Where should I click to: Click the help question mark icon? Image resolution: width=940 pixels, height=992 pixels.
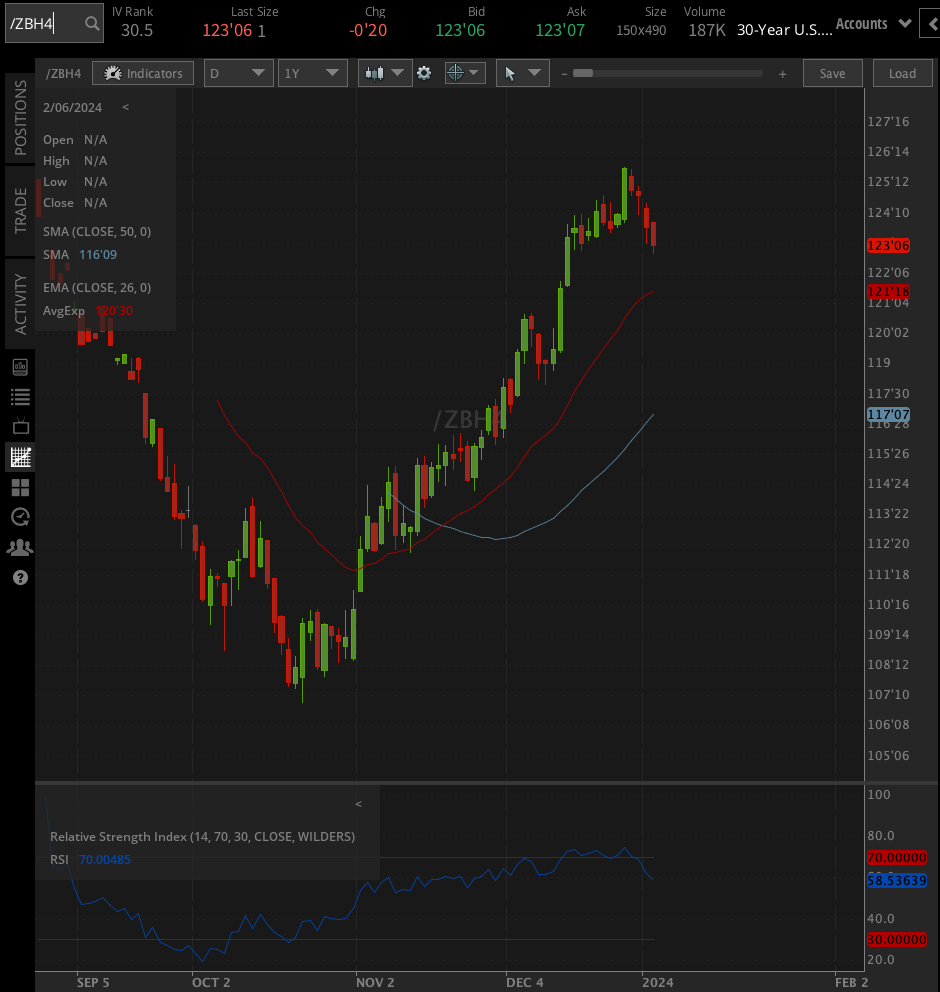coord(20,577)
